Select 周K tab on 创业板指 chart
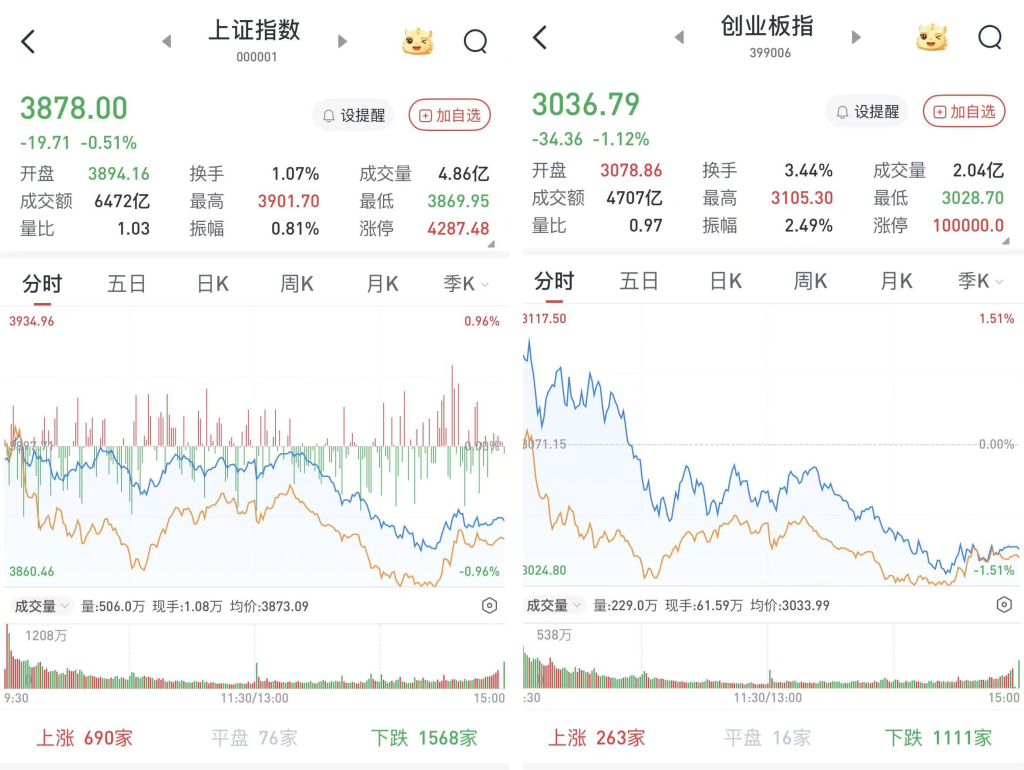1024x770 pixels. click(810, 281)
